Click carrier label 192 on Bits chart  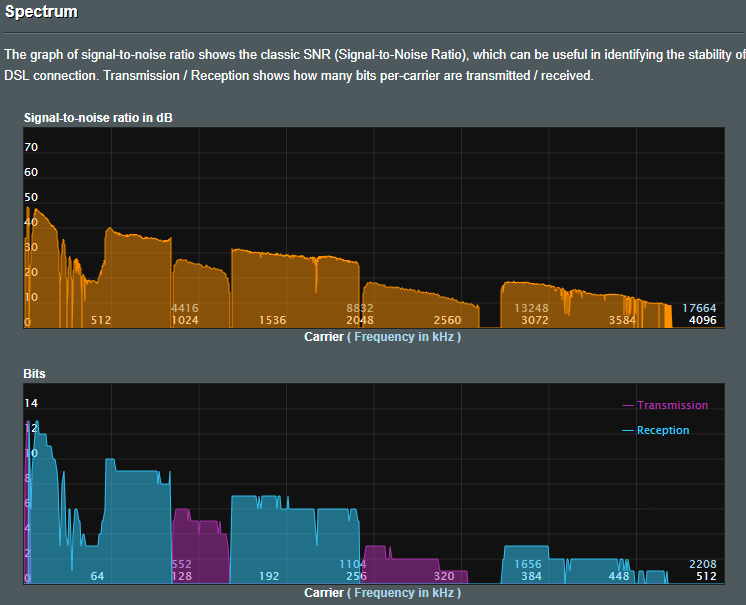269,576
